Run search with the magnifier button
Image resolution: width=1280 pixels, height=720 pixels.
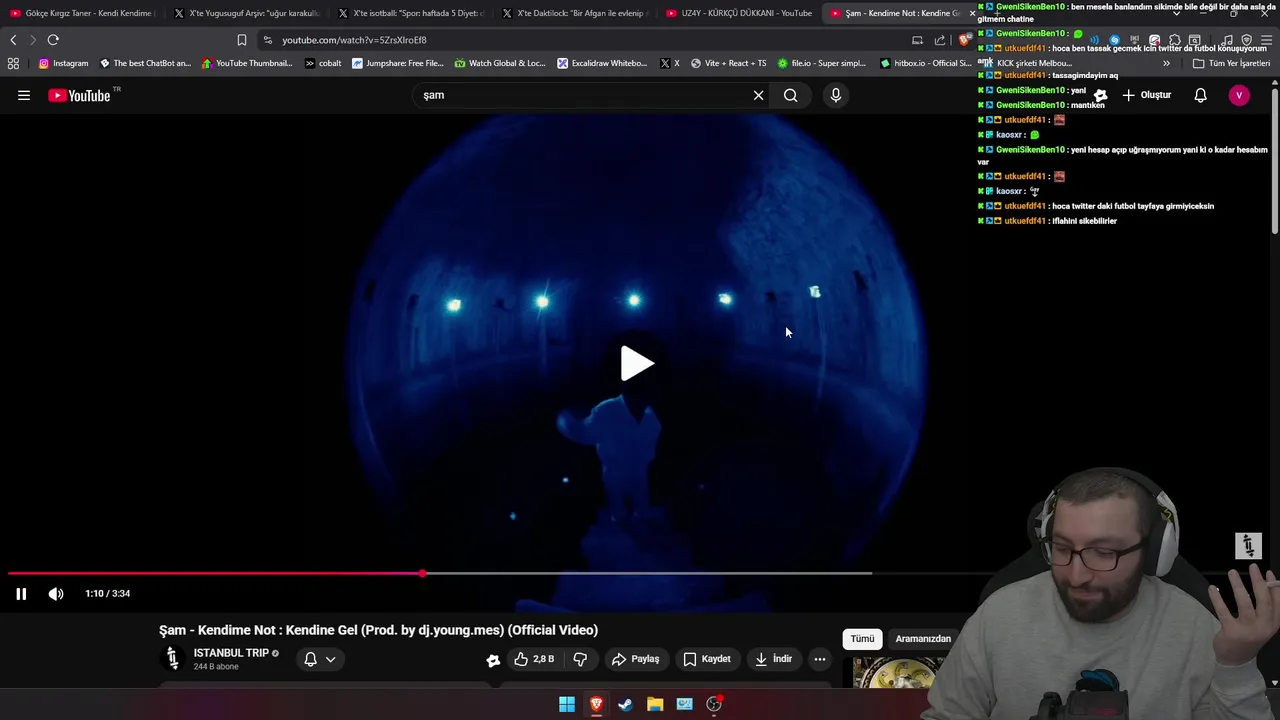tap(791, 95)
